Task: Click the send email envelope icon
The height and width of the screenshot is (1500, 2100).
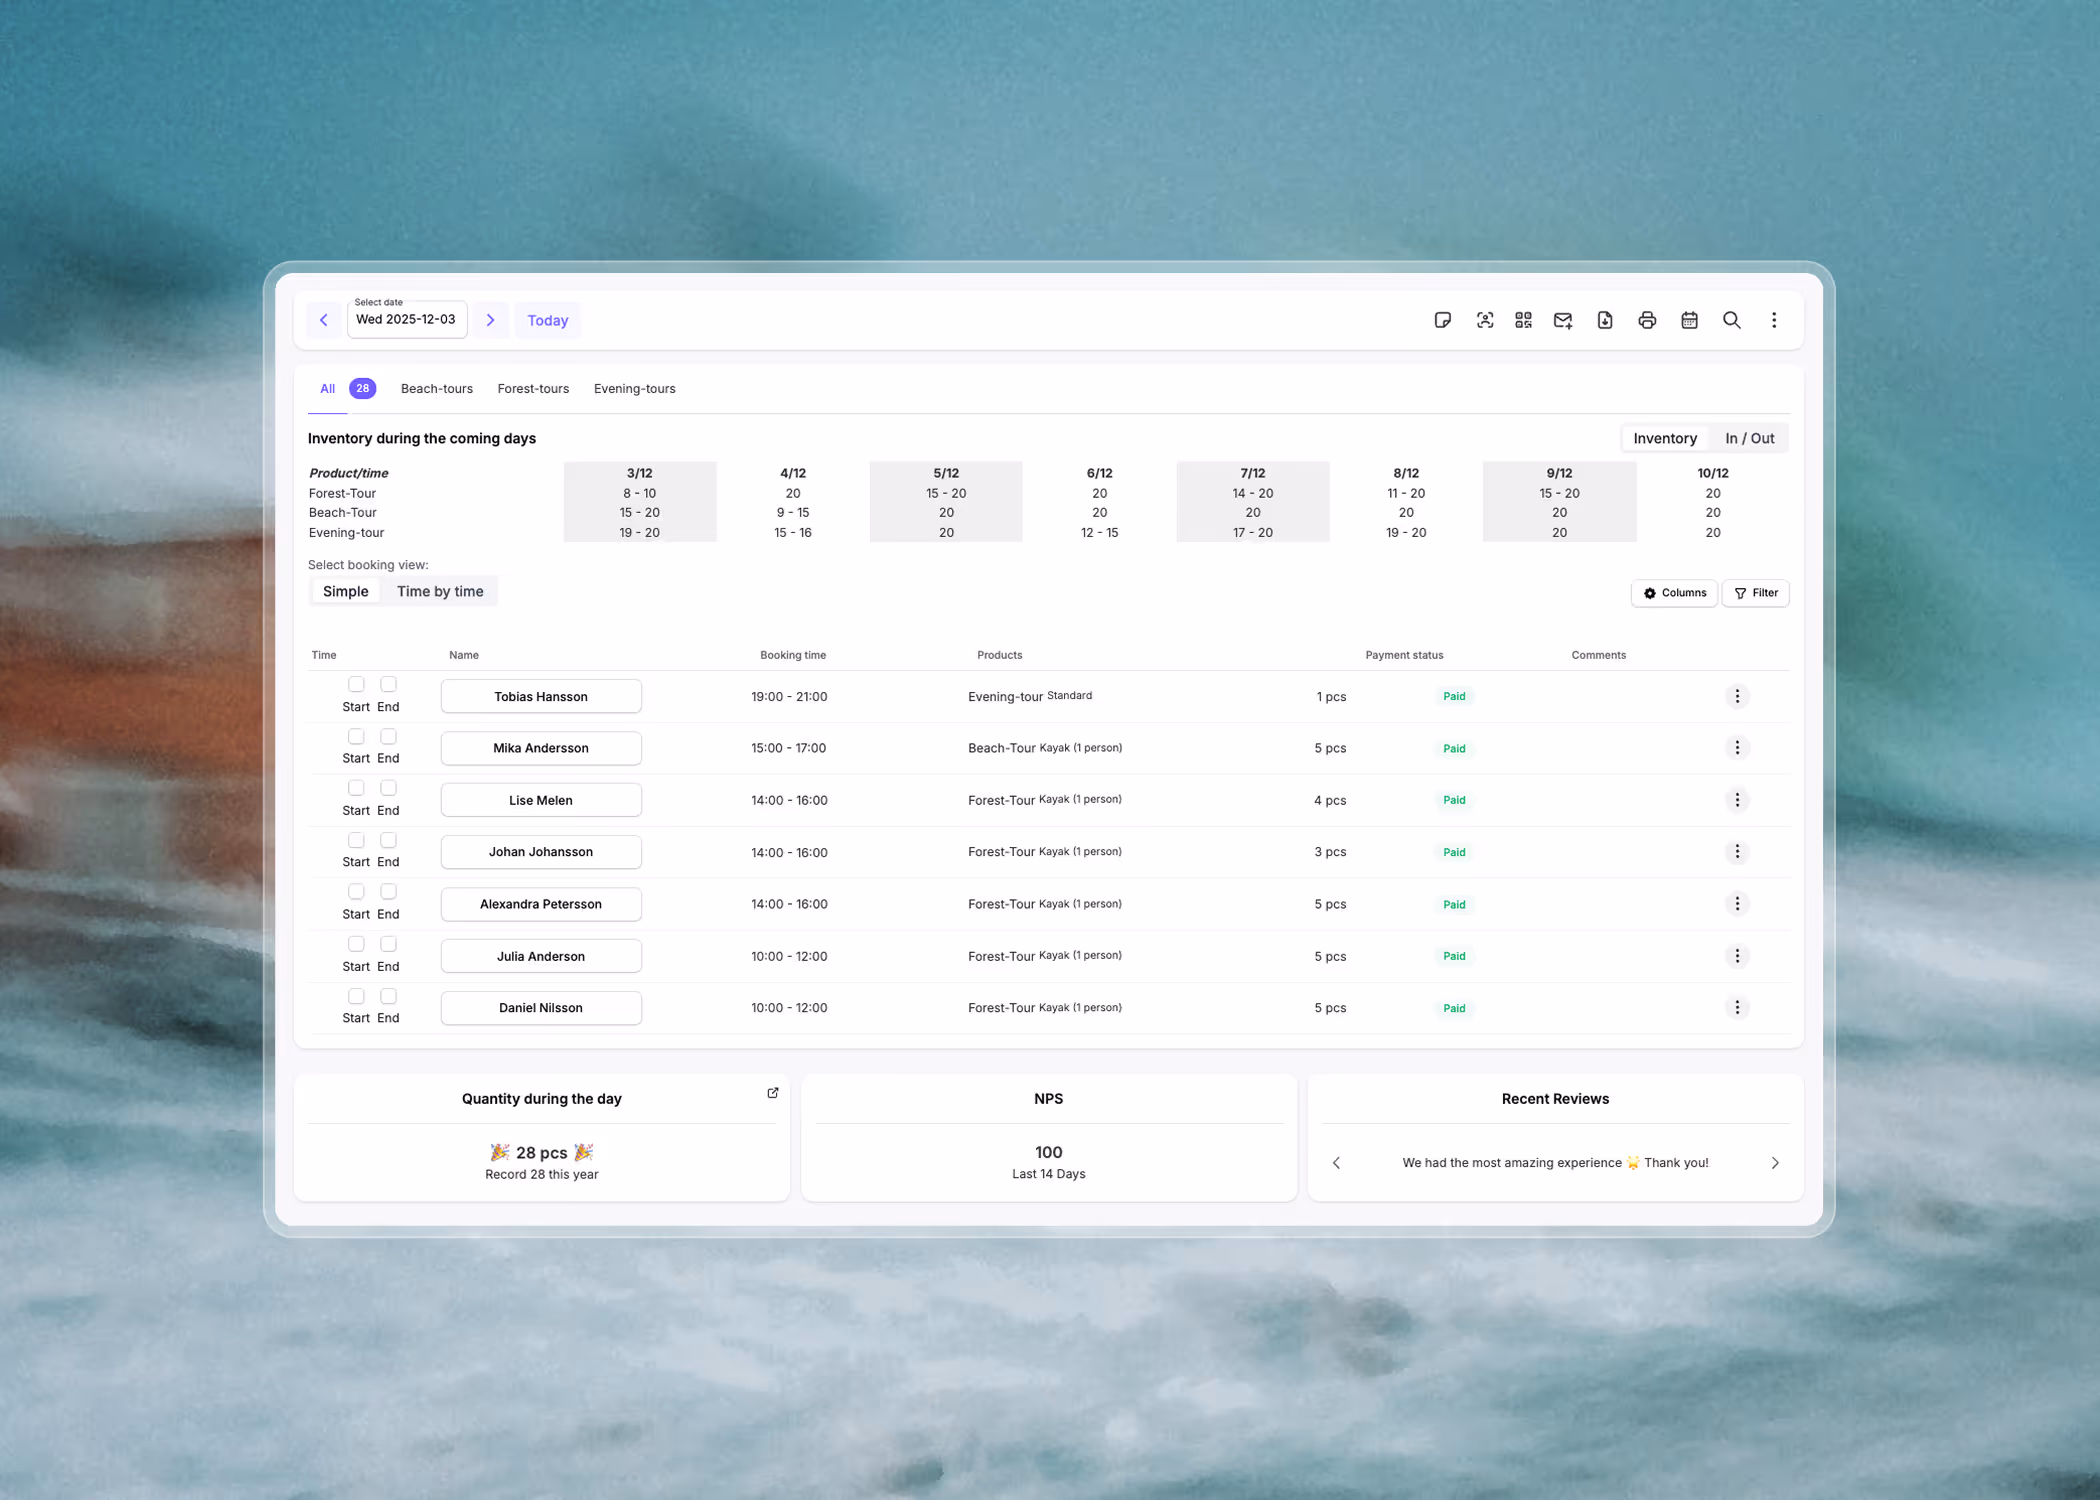Action: [1563, 320]
